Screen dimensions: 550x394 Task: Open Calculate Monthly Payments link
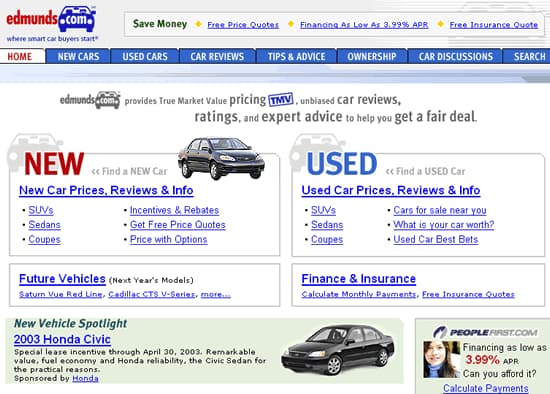[358, 294]
